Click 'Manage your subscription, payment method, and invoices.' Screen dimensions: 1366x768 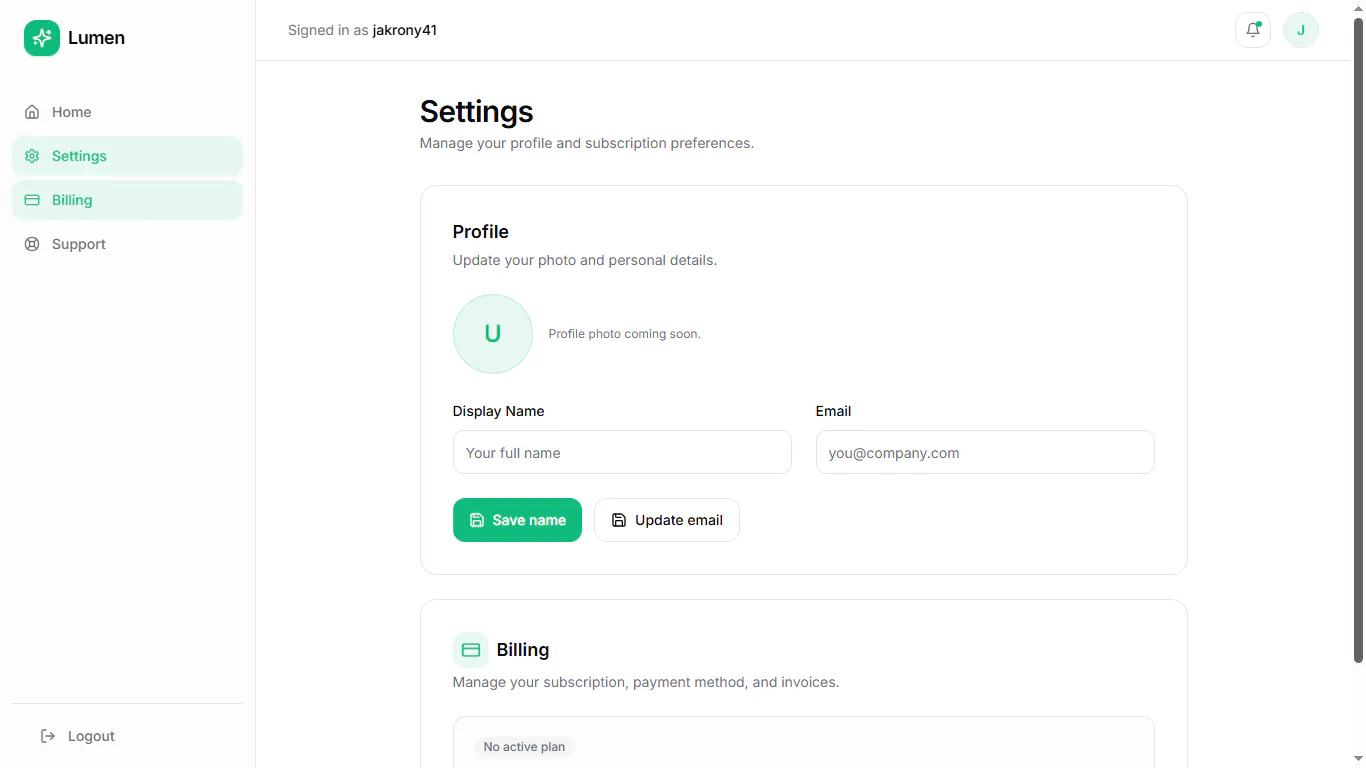[646, 682]
